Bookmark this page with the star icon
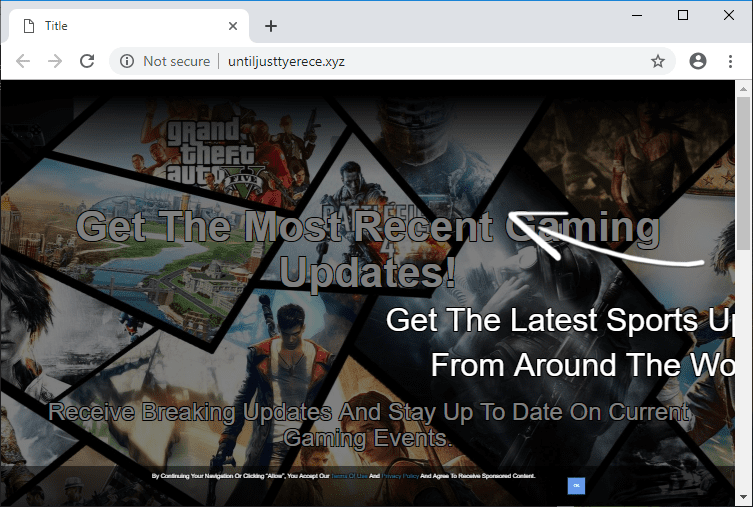753x507 pixels. click(x=658, y=61)
